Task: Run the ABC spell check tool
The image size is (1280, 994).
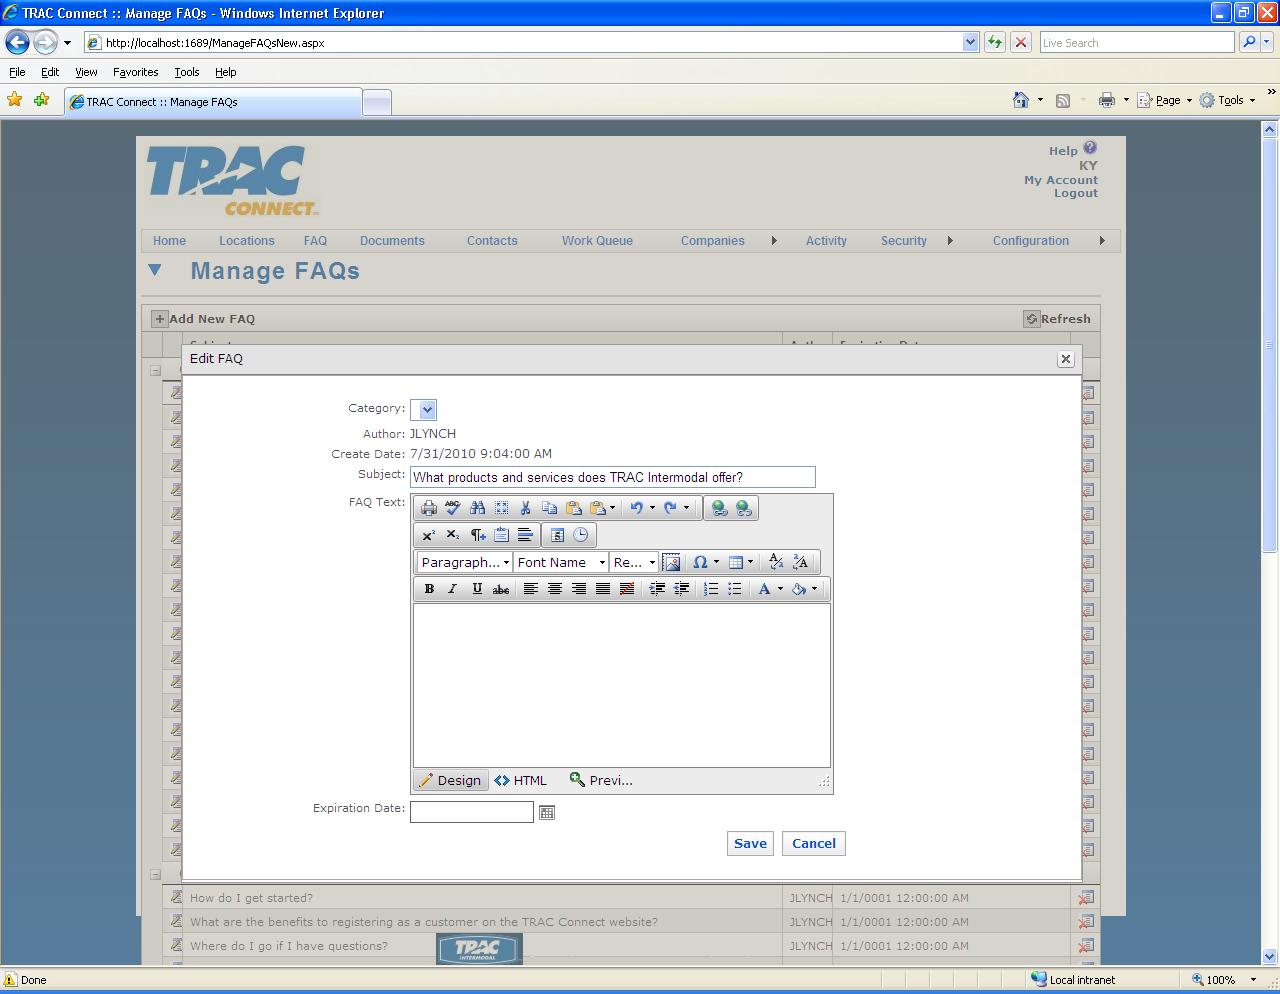Action: tap(453, 508)
